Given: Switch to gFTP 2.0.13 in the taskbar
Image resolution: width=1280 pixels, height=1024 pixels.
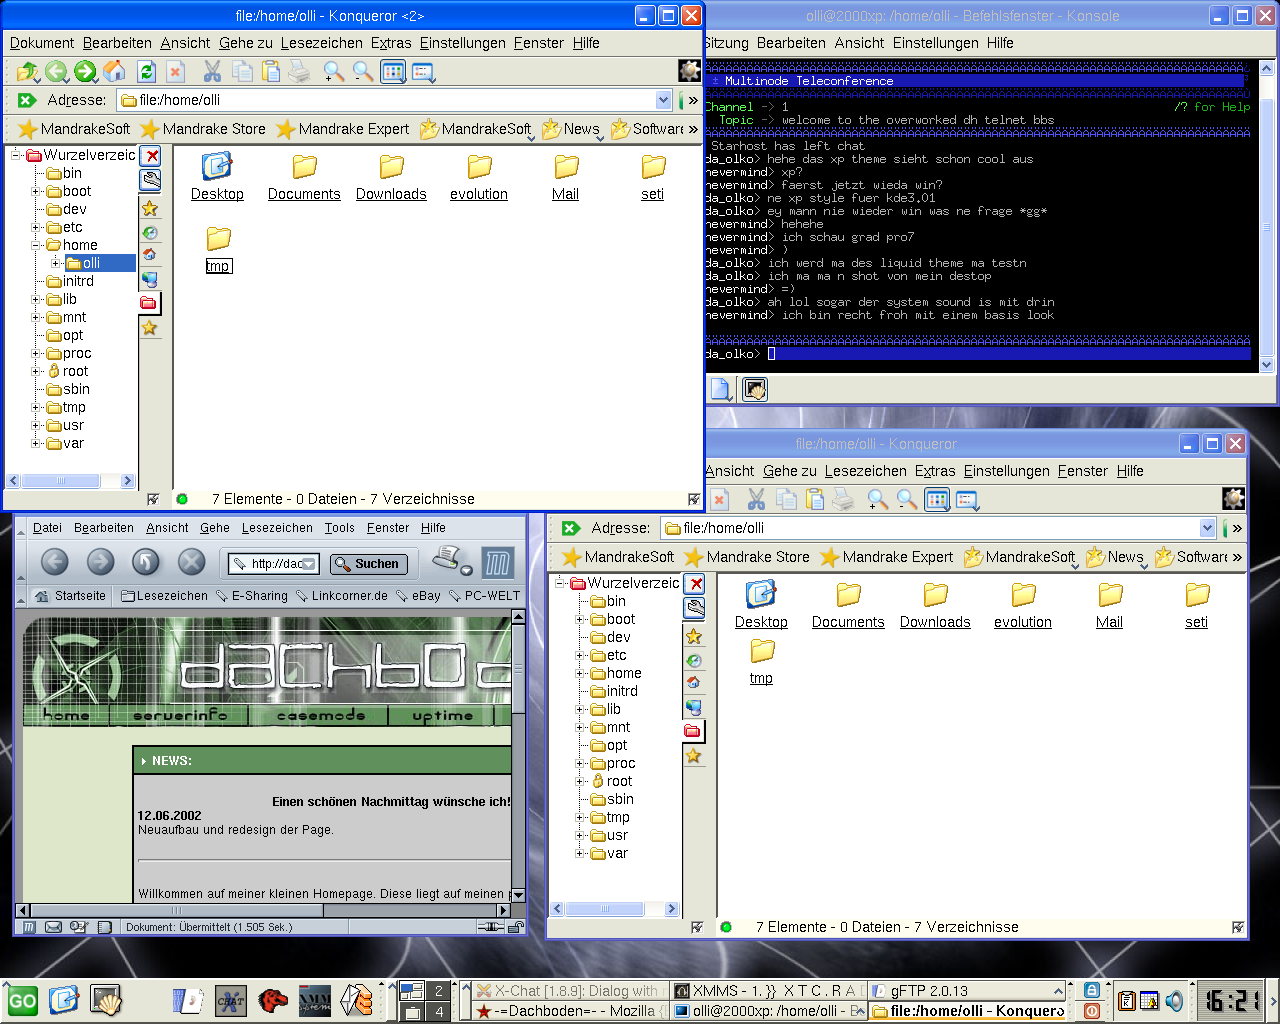Looking at the screenshot, I should (966, 991).
